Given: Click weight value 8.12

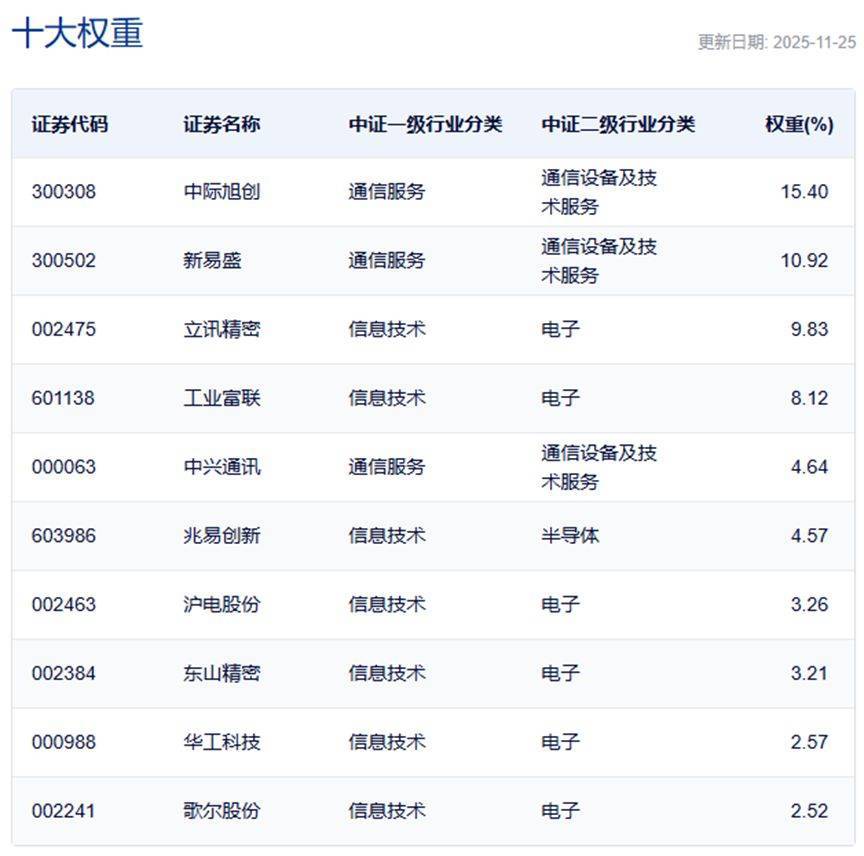Looking at the screenshot, I should click(809, 398).
